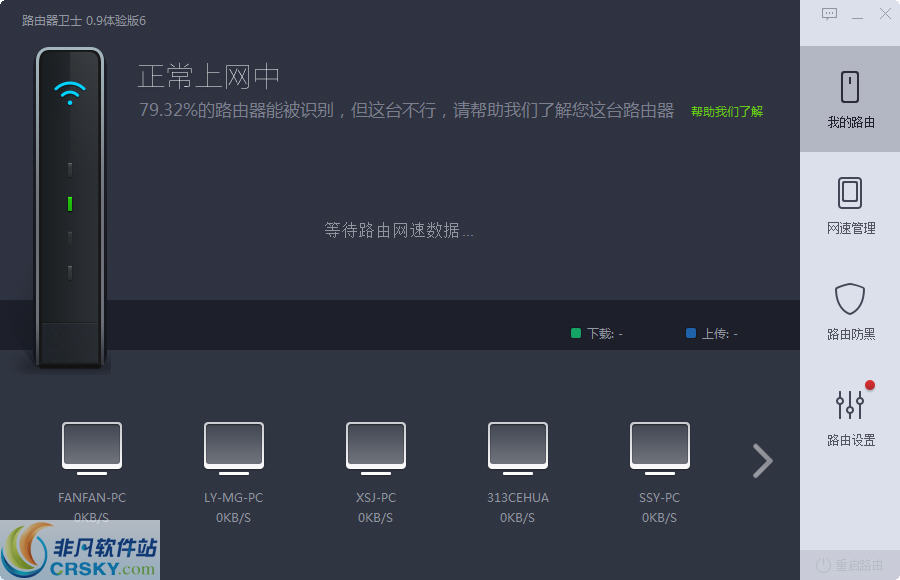This screenshot has height=580, width=900.
Task: Click the power icon on 重启路由
Action: click(822, 563)
